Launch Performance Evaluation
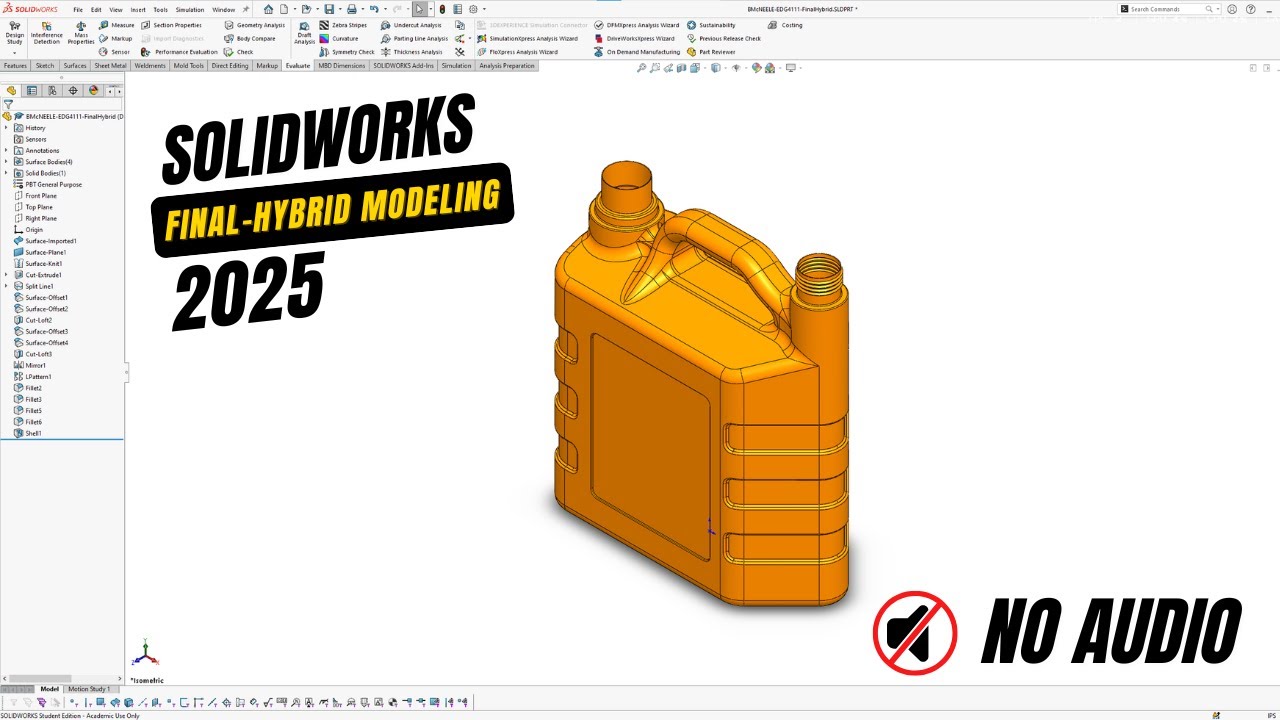 [x=179, y=52]
